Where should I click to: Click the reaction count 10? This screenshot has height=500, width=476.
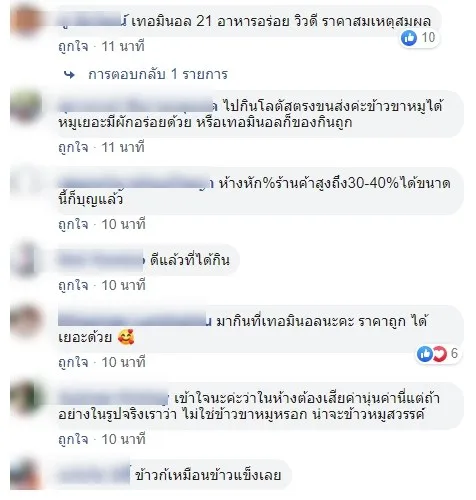click(428, 37)
